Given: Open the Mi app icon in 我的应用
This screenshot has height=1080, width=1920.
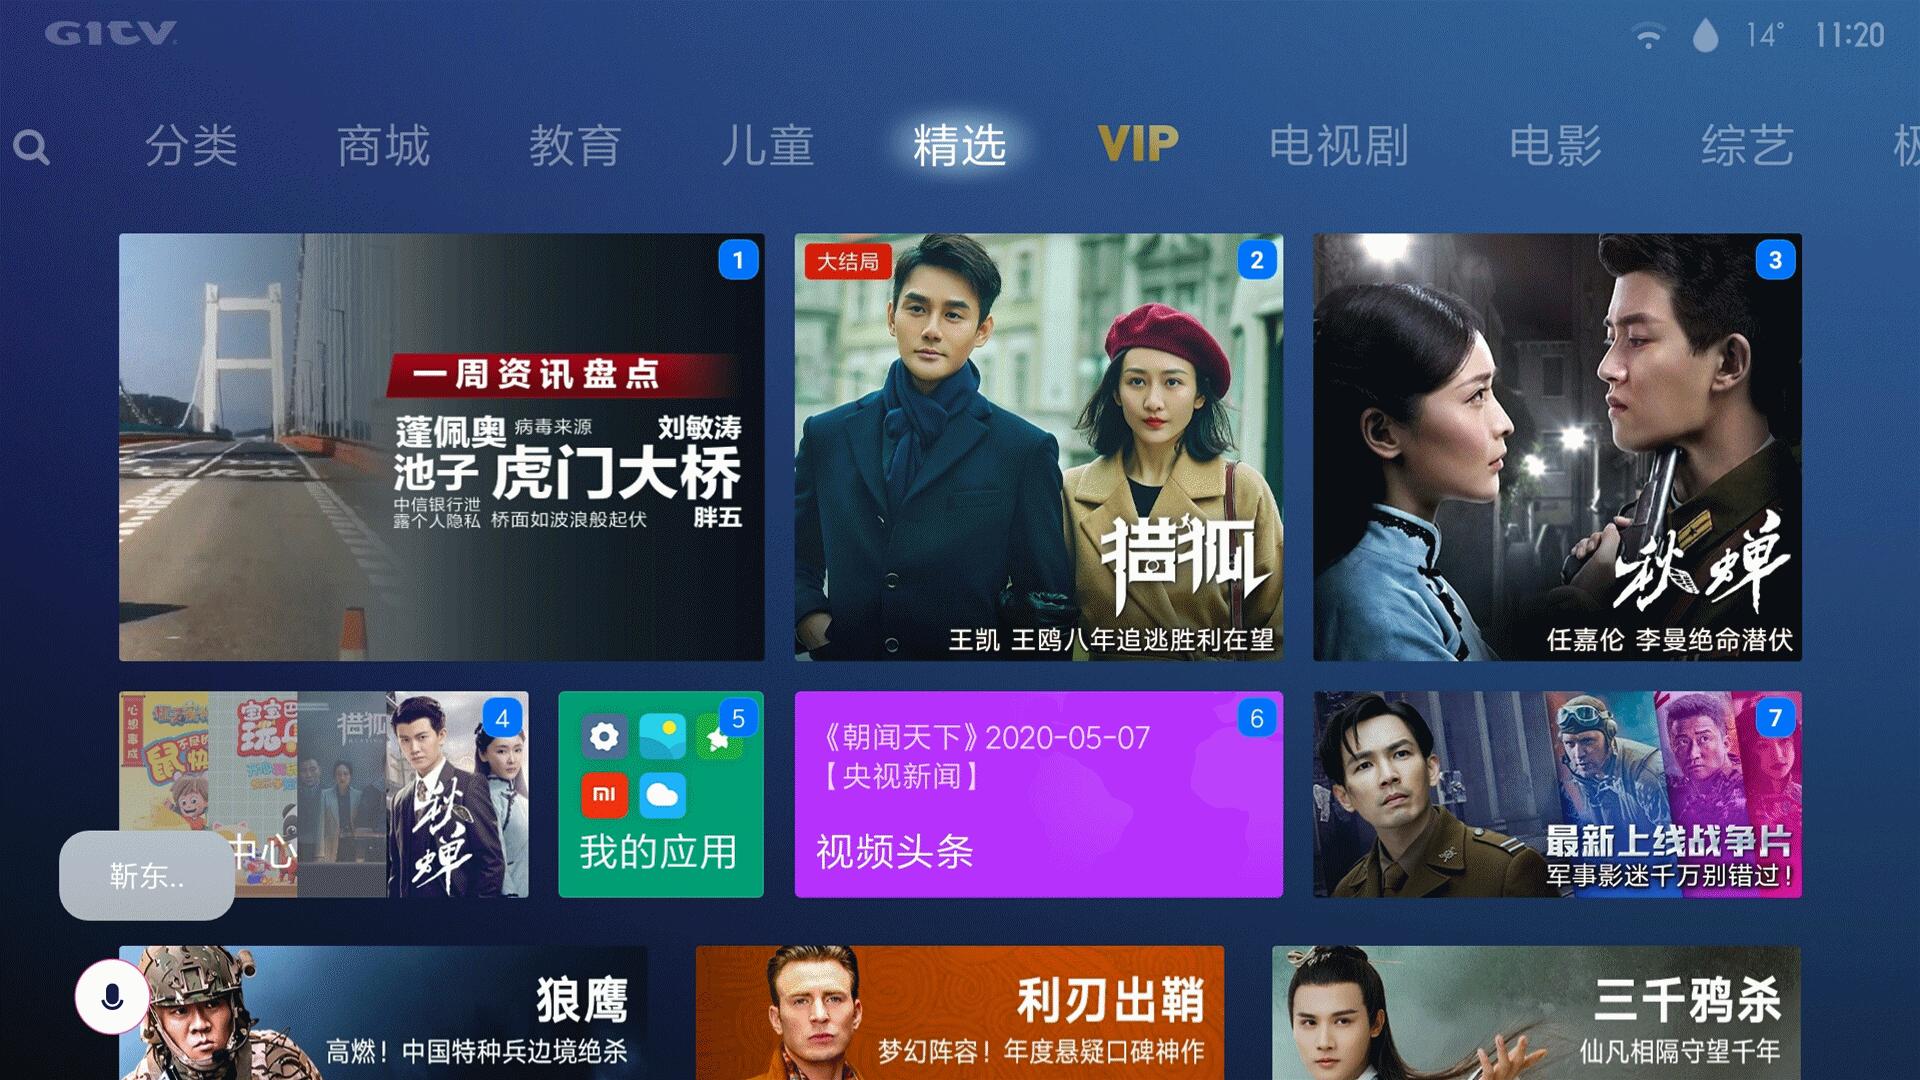Looking at the screenshot, I should (604, 795).
